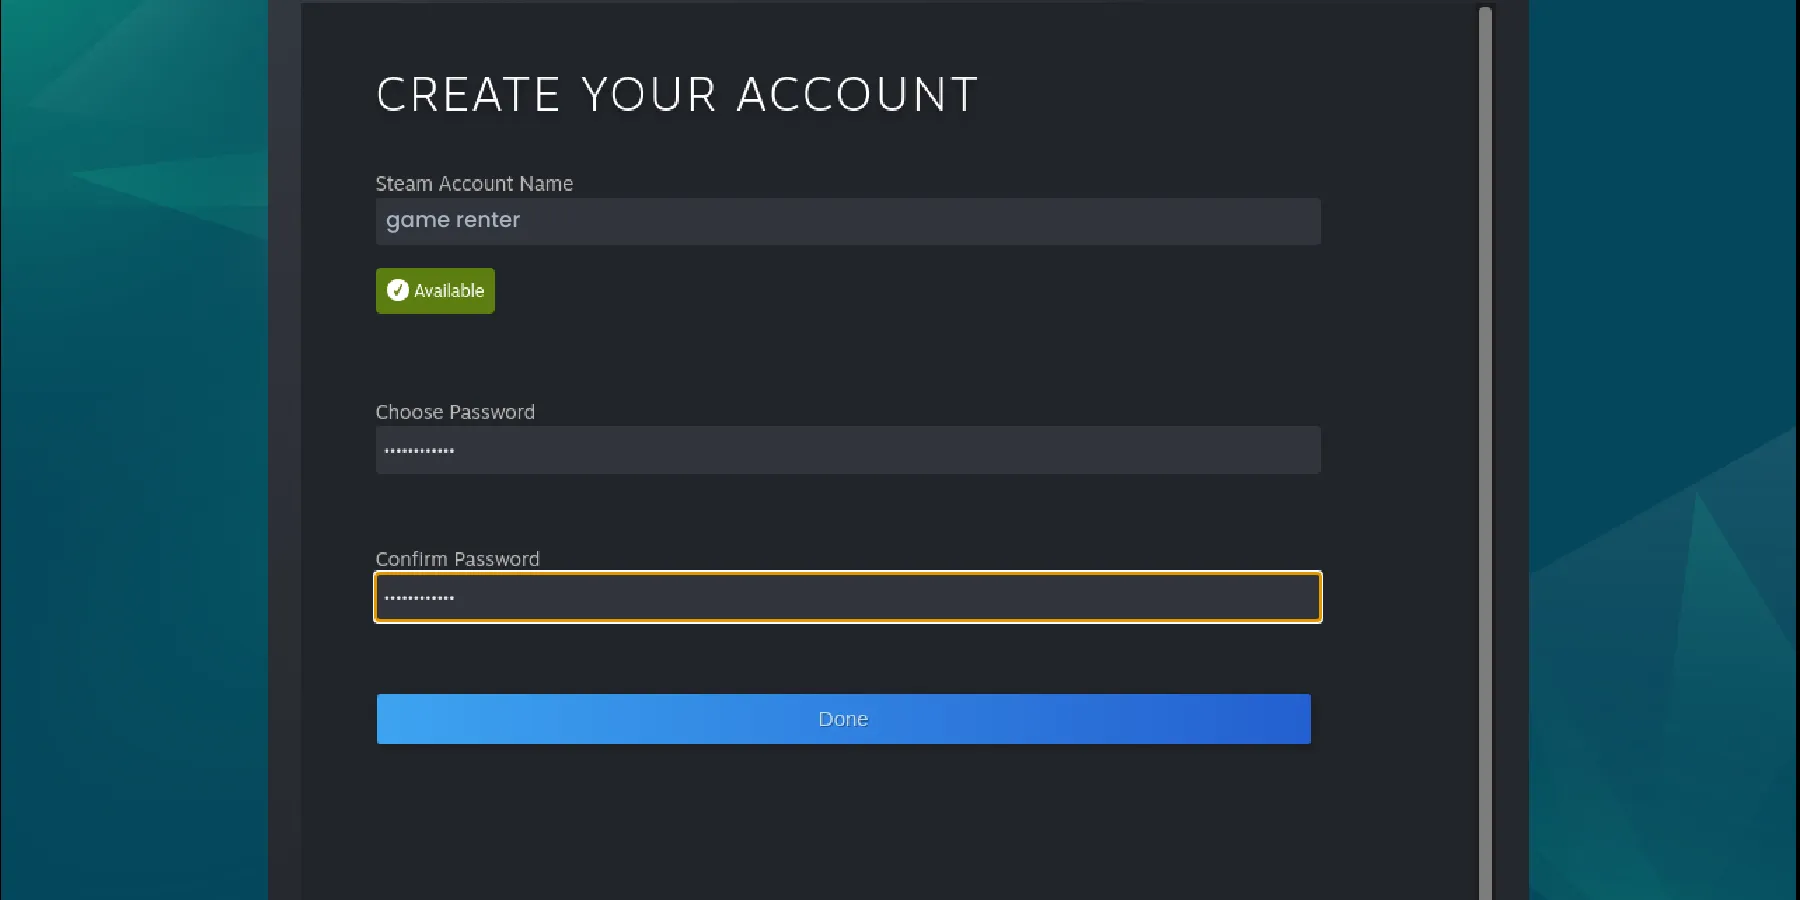Click the Steam Account Name input field
The width and height of the screenshot is (1800, 900).
point(848,221)
